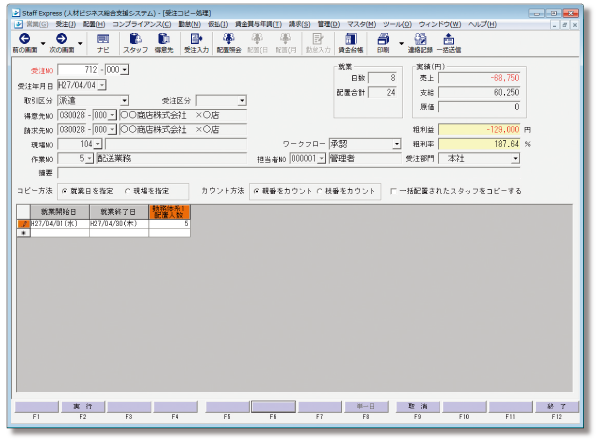600x447 pixels.
Task: Click the 配置(月) monthly placement icon
Action: point(285,39)
